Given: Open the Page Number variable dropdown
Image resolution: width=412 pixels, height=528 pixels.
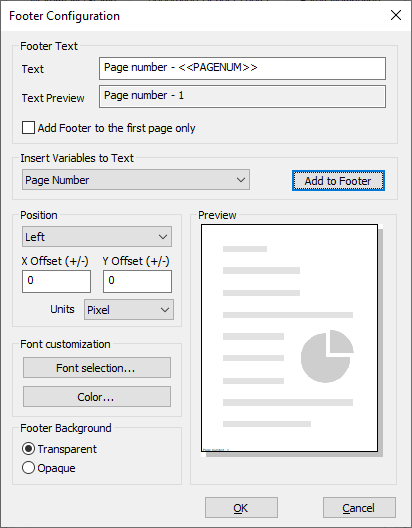Looking at the screenshot, I should tap(136, 180).
